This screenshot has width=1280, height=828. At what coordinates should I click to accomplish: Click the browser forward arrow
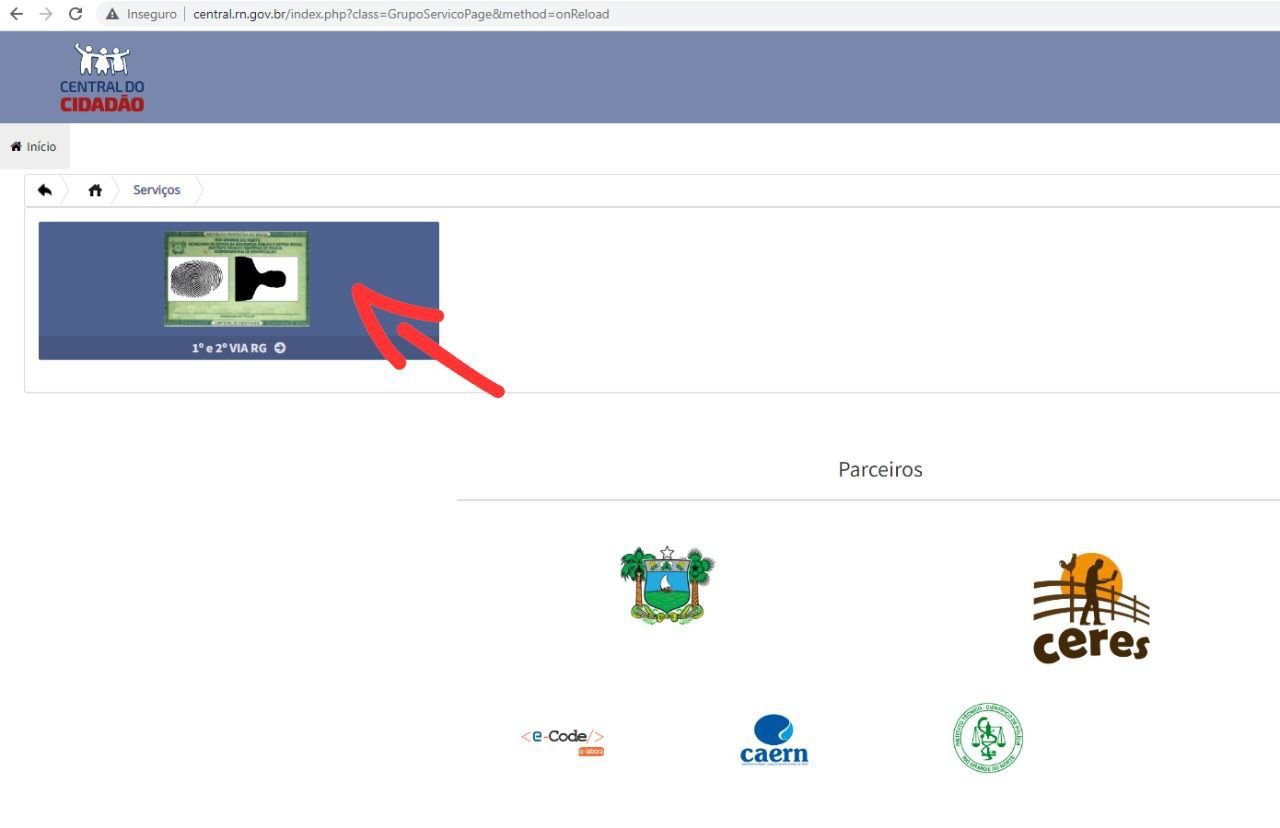click(x=45, y=14)
